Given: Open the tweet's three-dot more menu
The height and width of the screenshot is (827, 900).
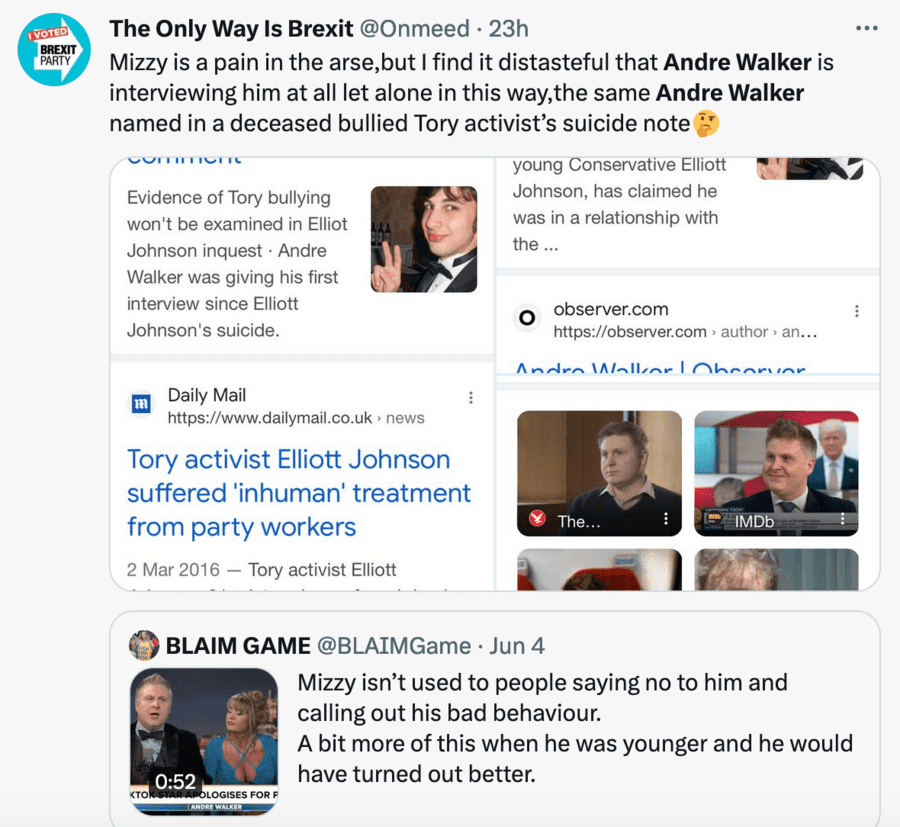Looking at the screenshot, I should click(866, 28).
